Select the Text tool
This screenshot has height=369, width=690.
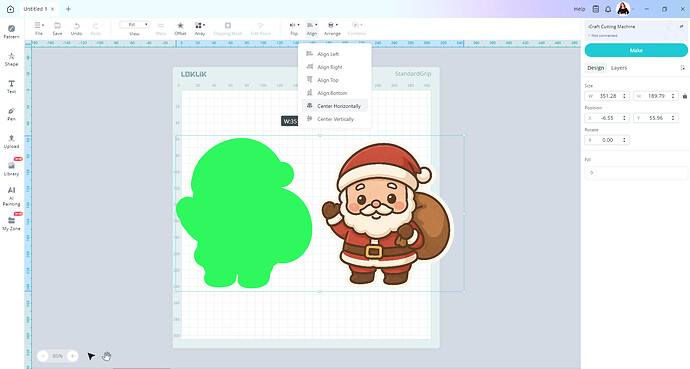pos(11,86)
